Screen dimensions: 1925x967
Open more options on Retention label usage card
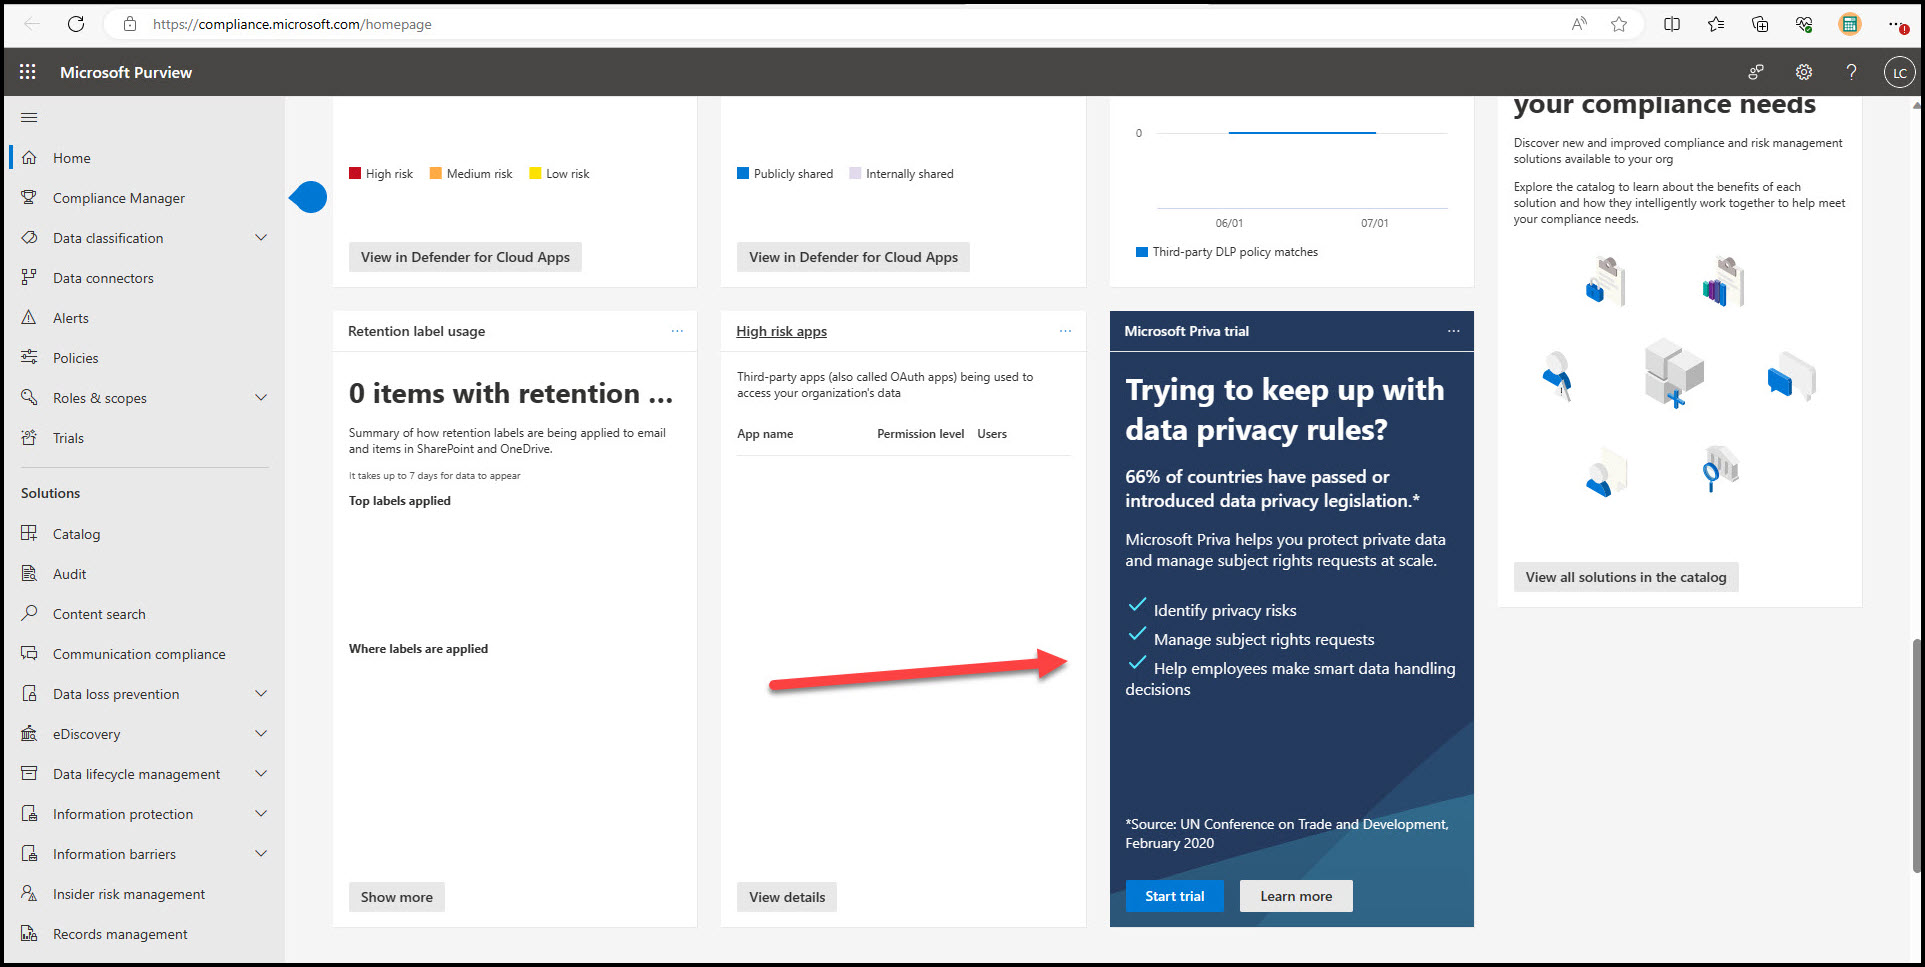[x=677, y=331]
